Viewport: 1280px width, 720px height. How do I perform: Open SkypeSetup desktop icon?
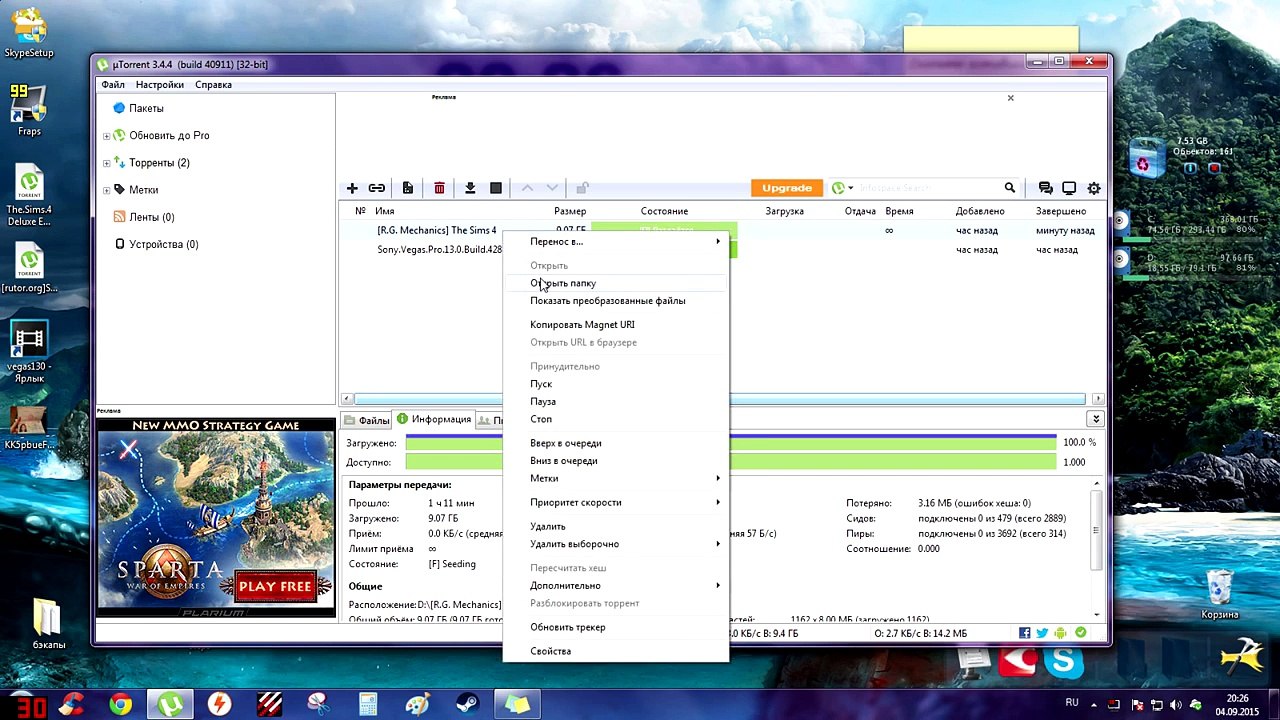coord(29,33)
